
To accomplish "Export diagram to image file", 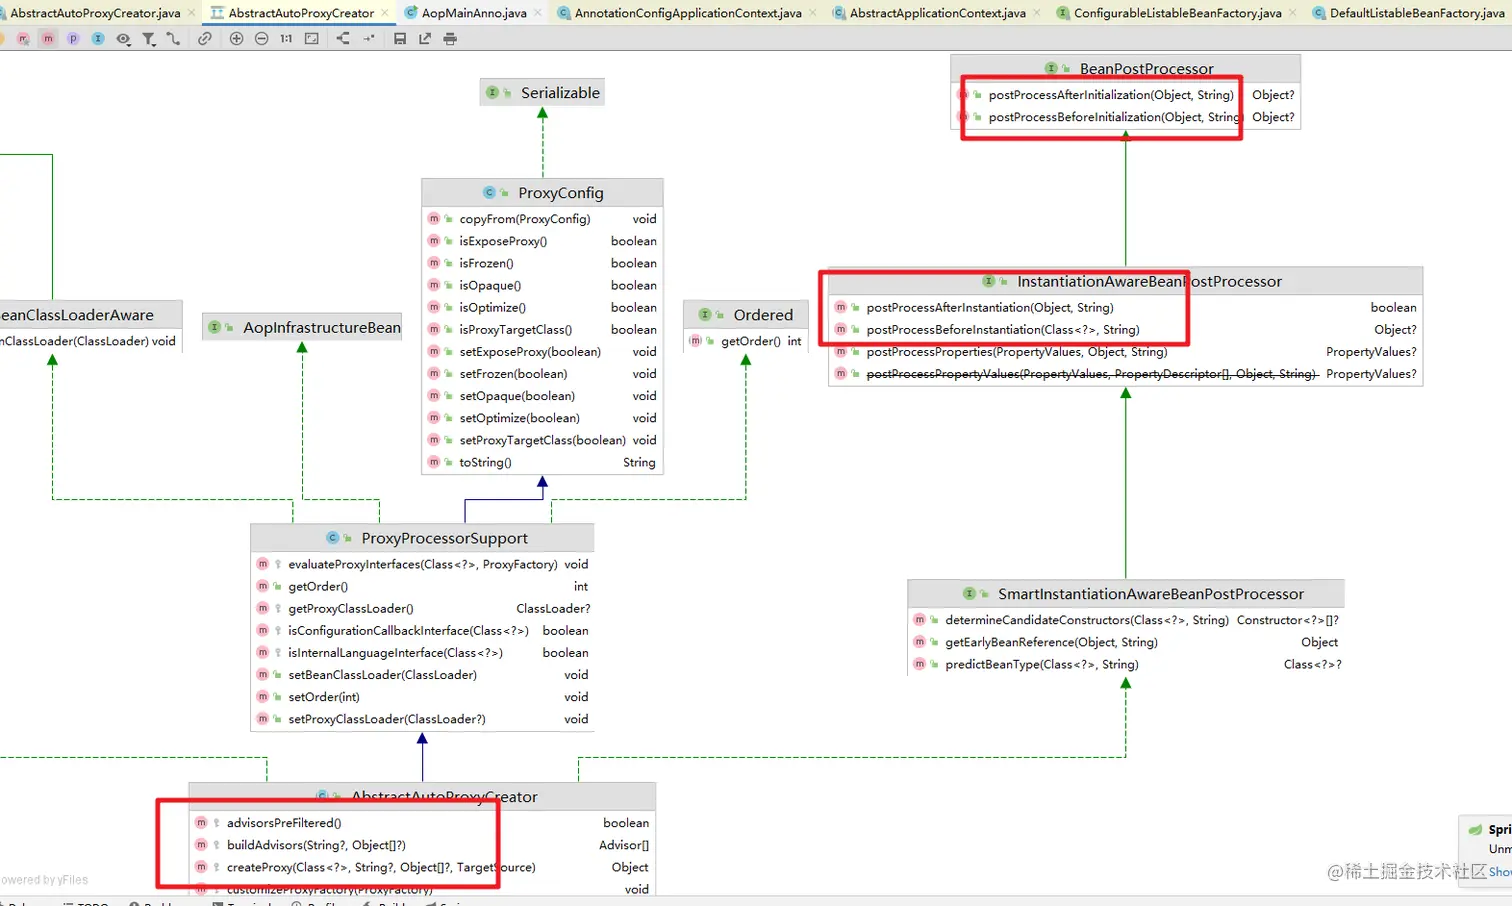I will [425, 39].
